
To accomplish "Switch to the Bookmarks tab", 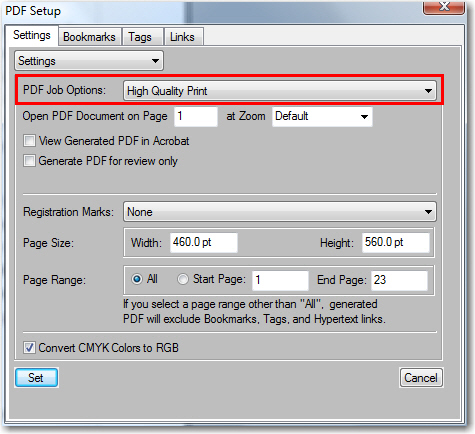I will (x=89, y=37).
